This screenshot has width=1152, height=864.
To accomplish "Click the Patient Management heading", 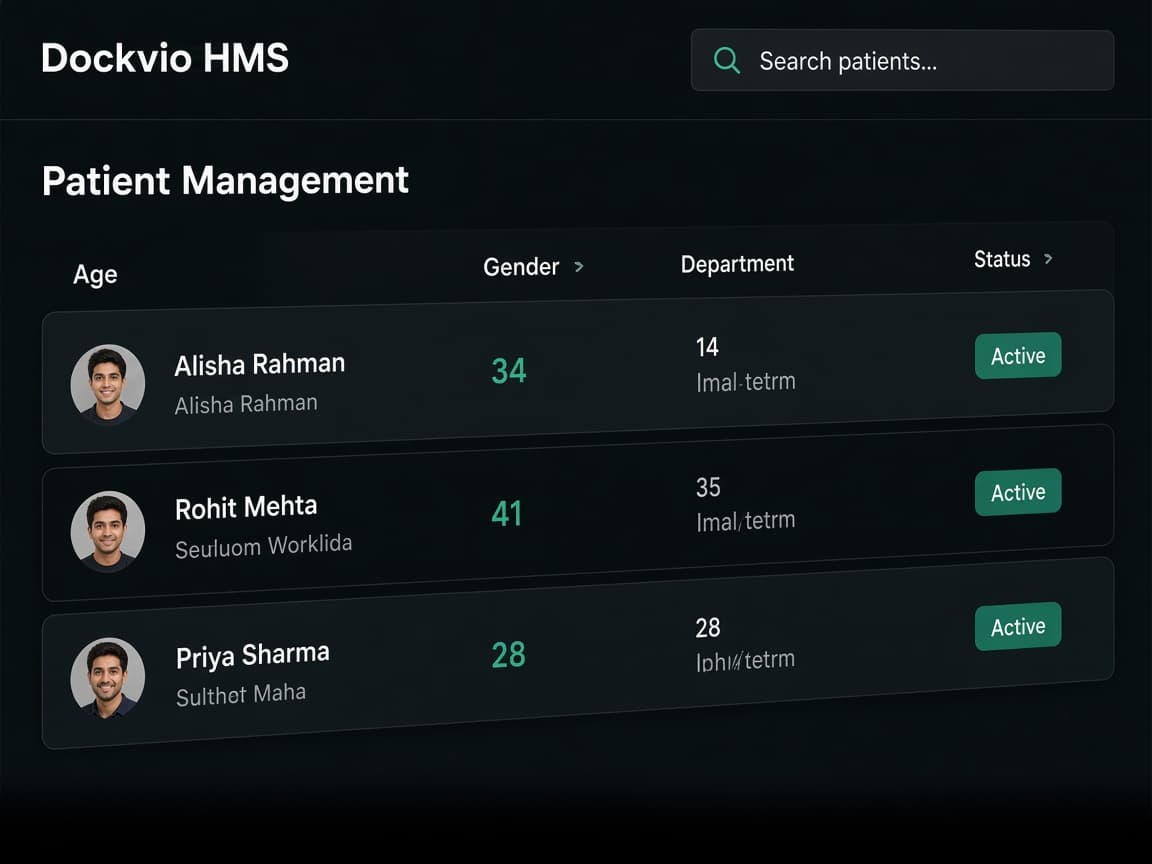I will click(225, 181).
